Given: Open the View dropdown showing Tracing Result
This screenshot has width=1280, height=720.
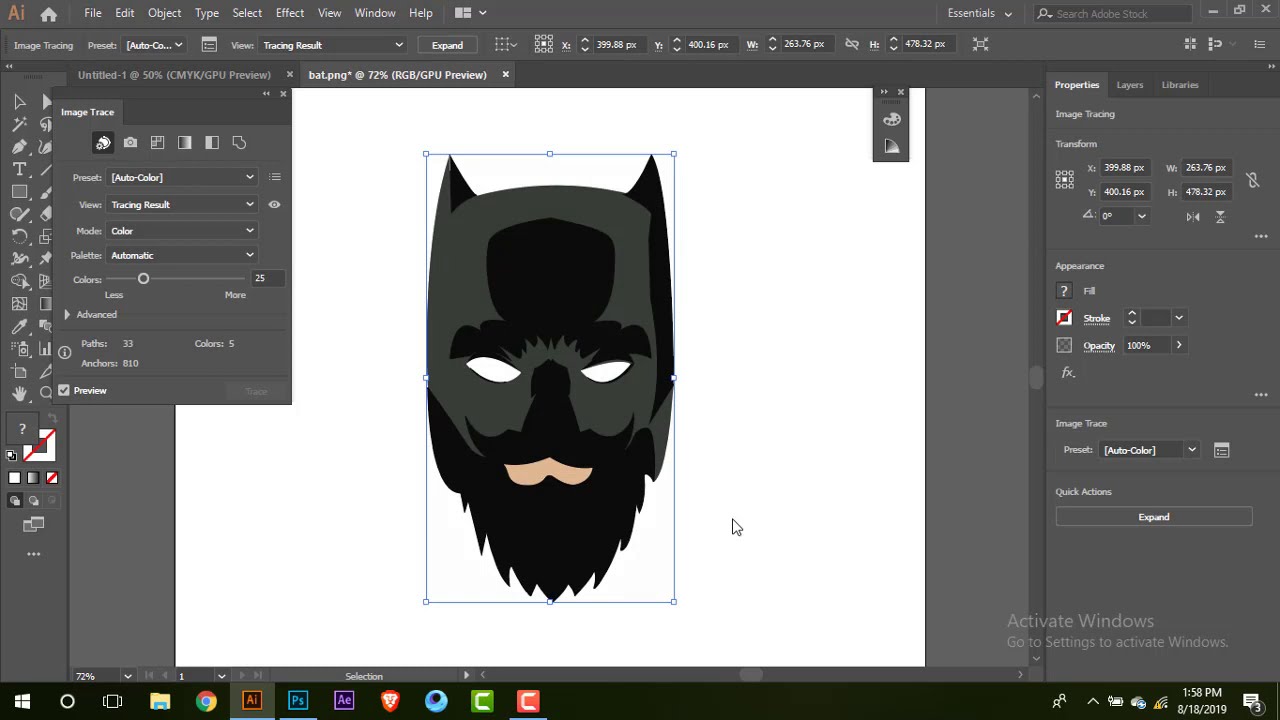Looking at the screenshot, I should (183, 204).
